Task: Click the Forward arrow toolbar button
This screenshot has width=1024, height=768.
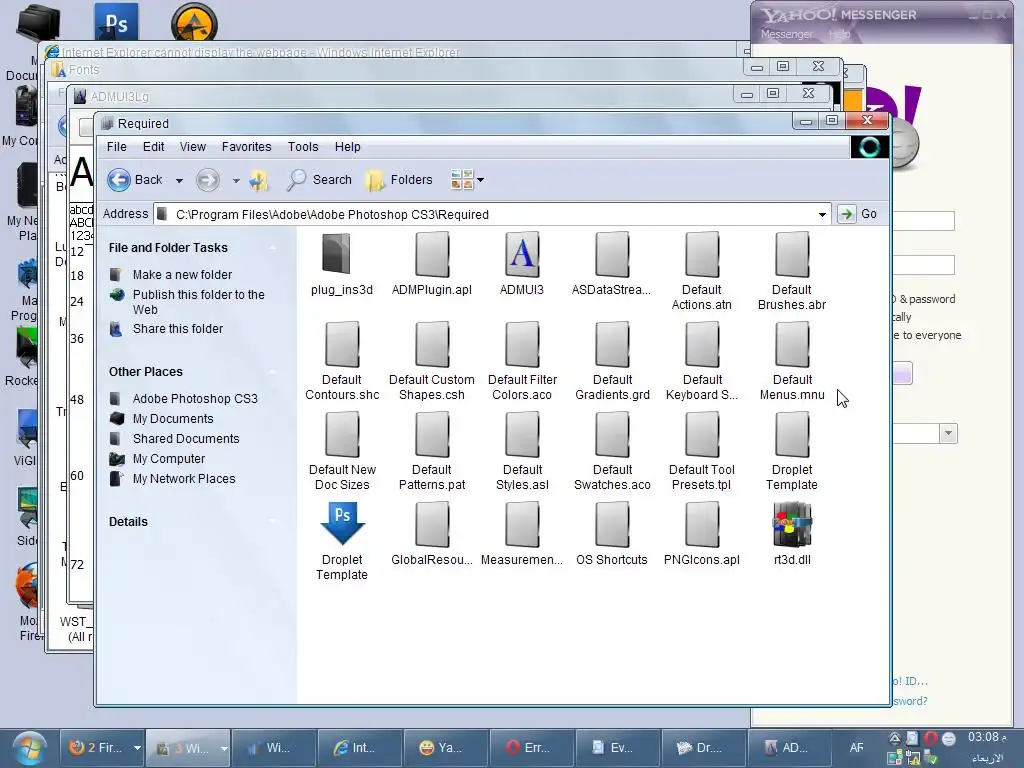Action: [x=208, y=180]
